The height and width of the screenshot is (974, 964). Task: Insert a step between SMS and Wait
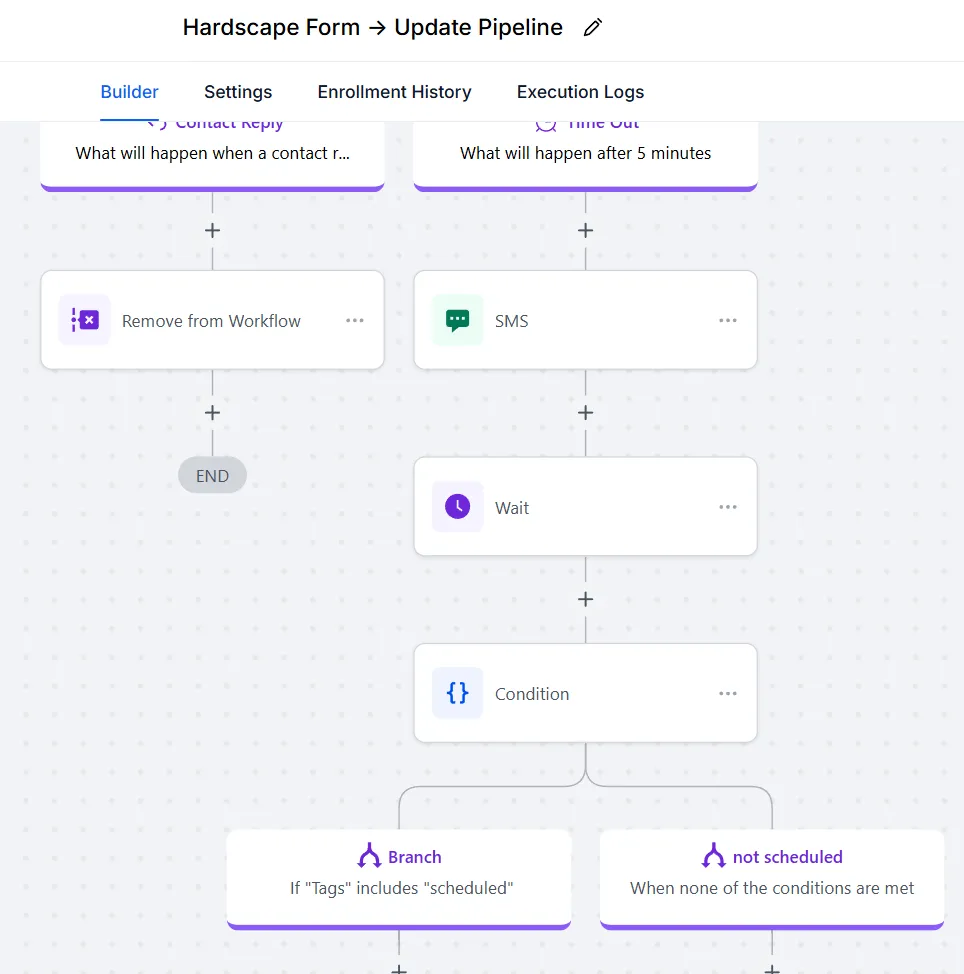pyautogui.click(x=585, y=412)
